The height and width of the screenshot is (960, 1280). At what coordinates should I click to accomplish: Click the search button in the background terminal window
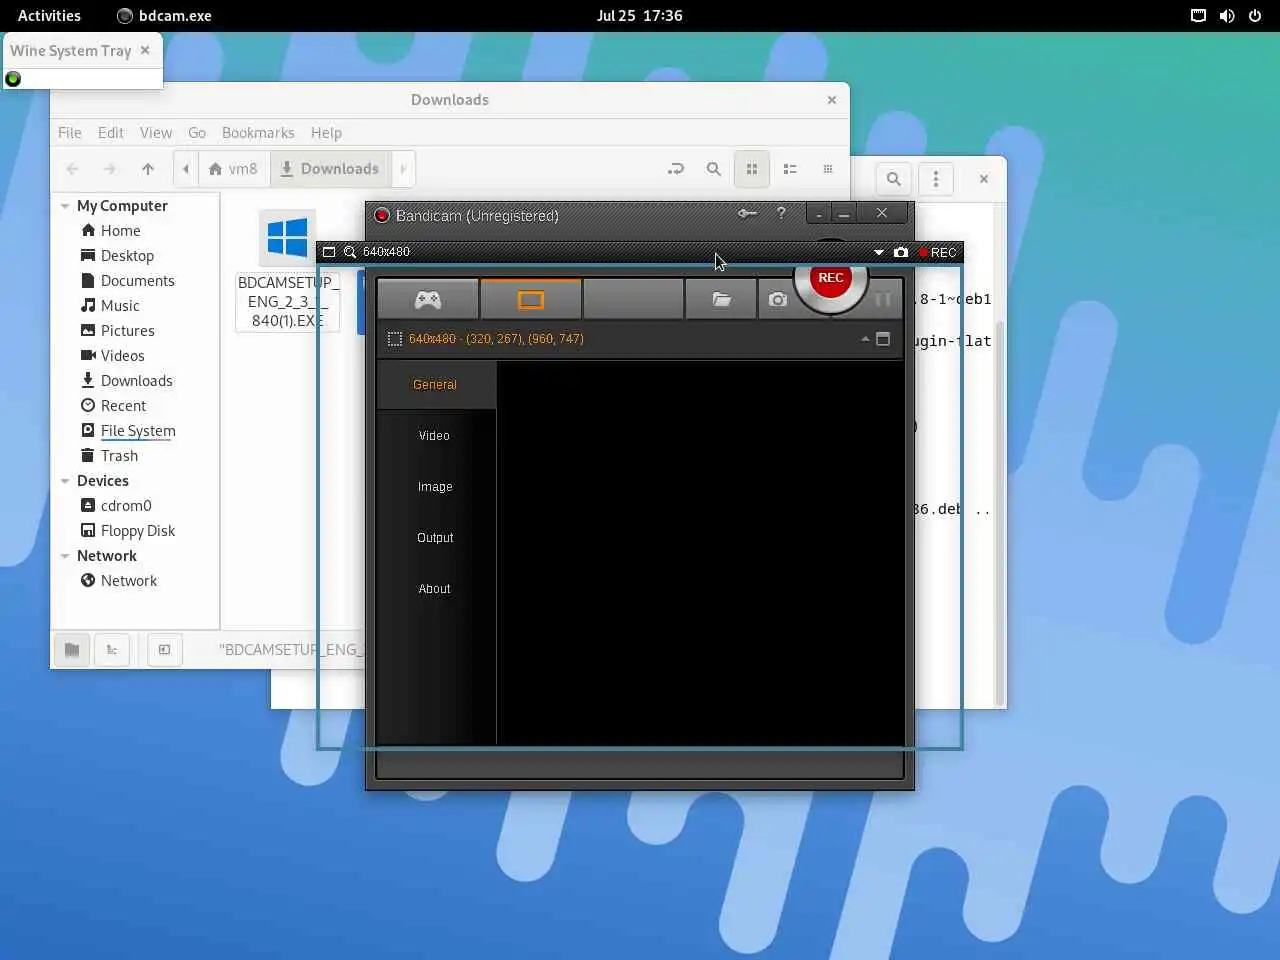[894, 179]
